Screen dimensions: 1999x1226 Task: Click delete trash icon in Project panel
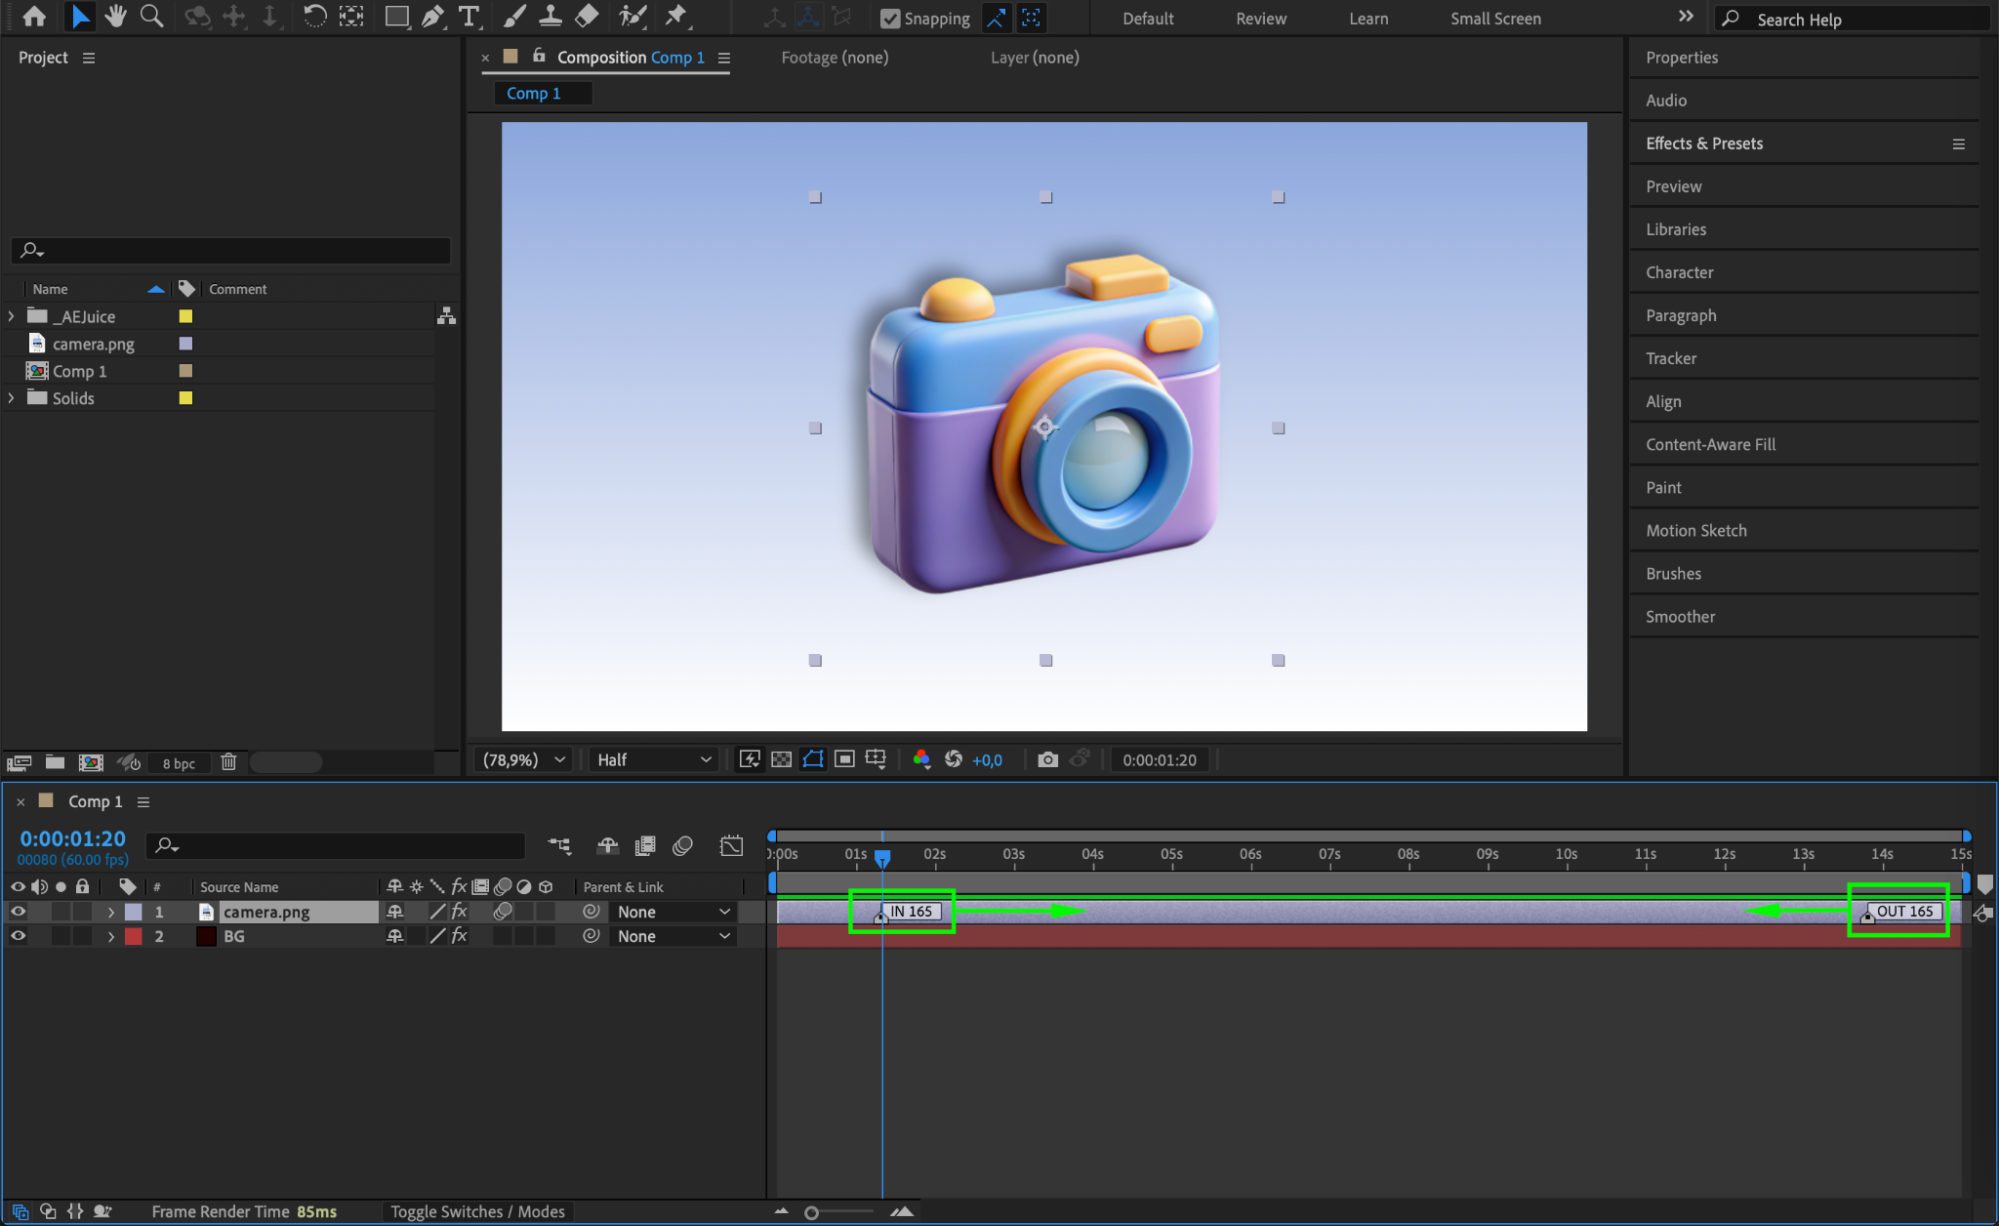point(228,762)
